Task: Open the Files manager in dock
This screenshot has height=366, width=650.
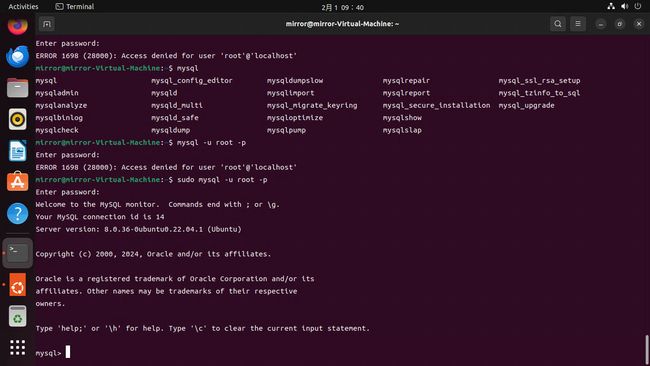Action: point(17,88)
